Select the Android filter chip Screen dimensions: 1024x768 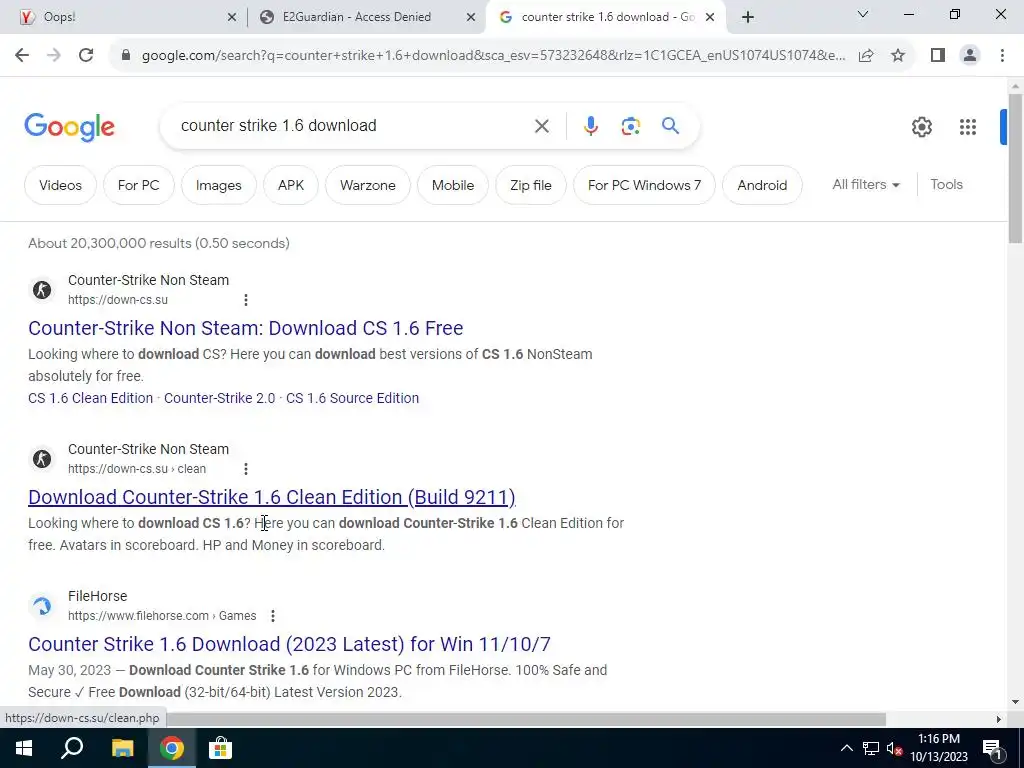point(762,185)
